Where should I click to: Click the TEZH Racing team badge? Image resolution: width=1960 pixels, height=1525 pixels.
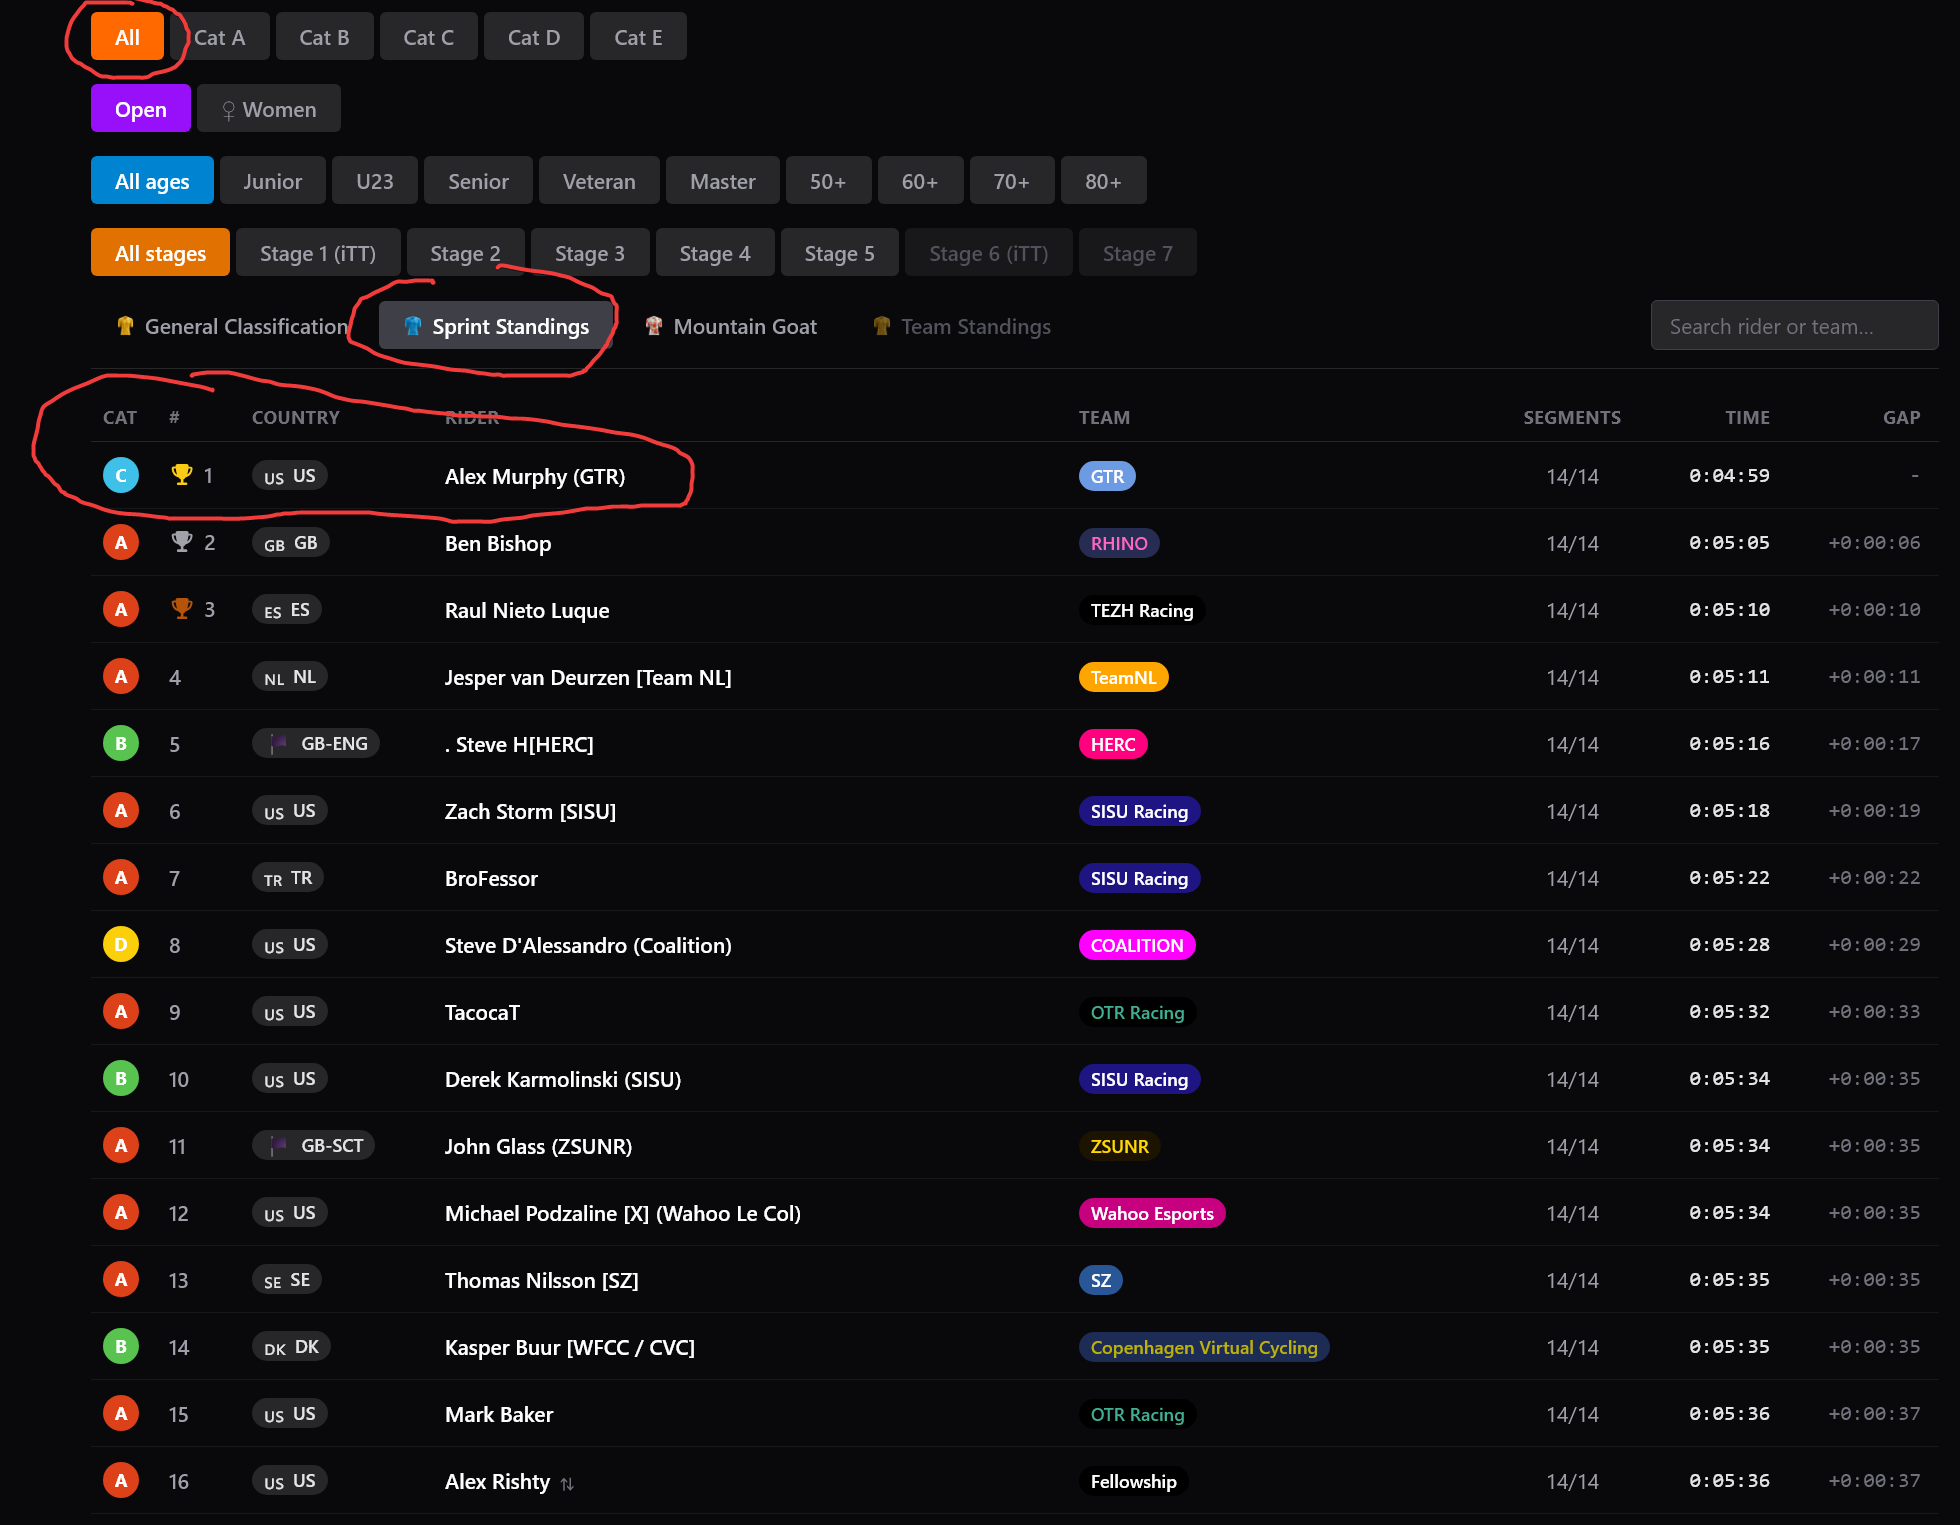tap(1142, 610)
